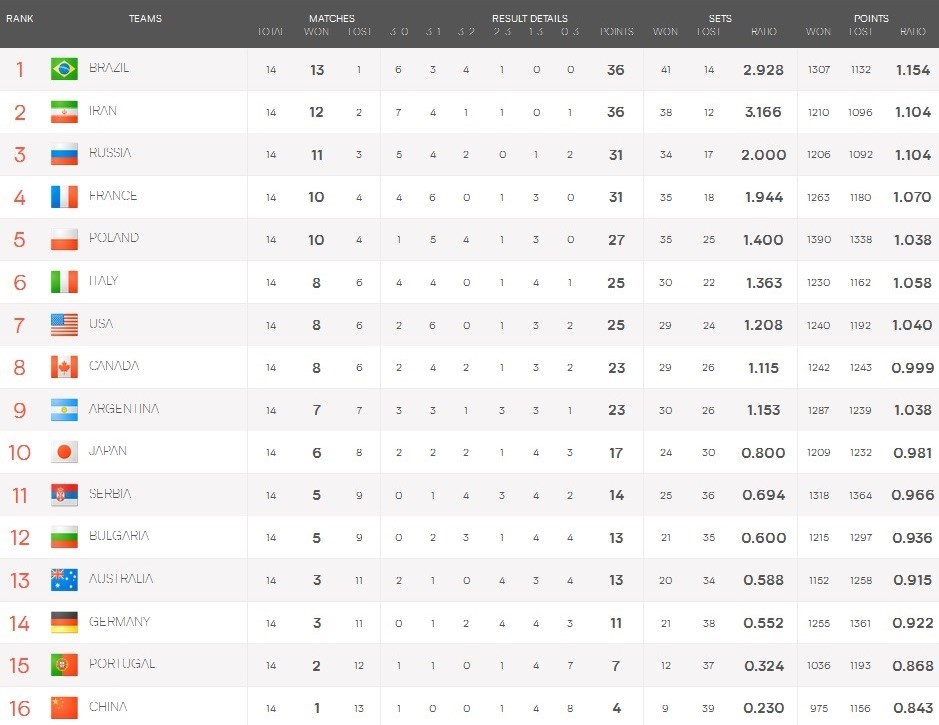
Task: Click the Japan flag icon
Action: [64, 452]
